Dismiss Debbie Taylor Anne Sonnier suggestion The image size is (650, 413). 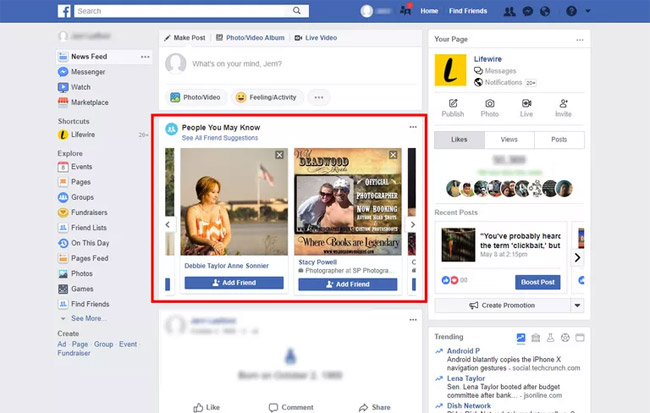click(279, 155)
